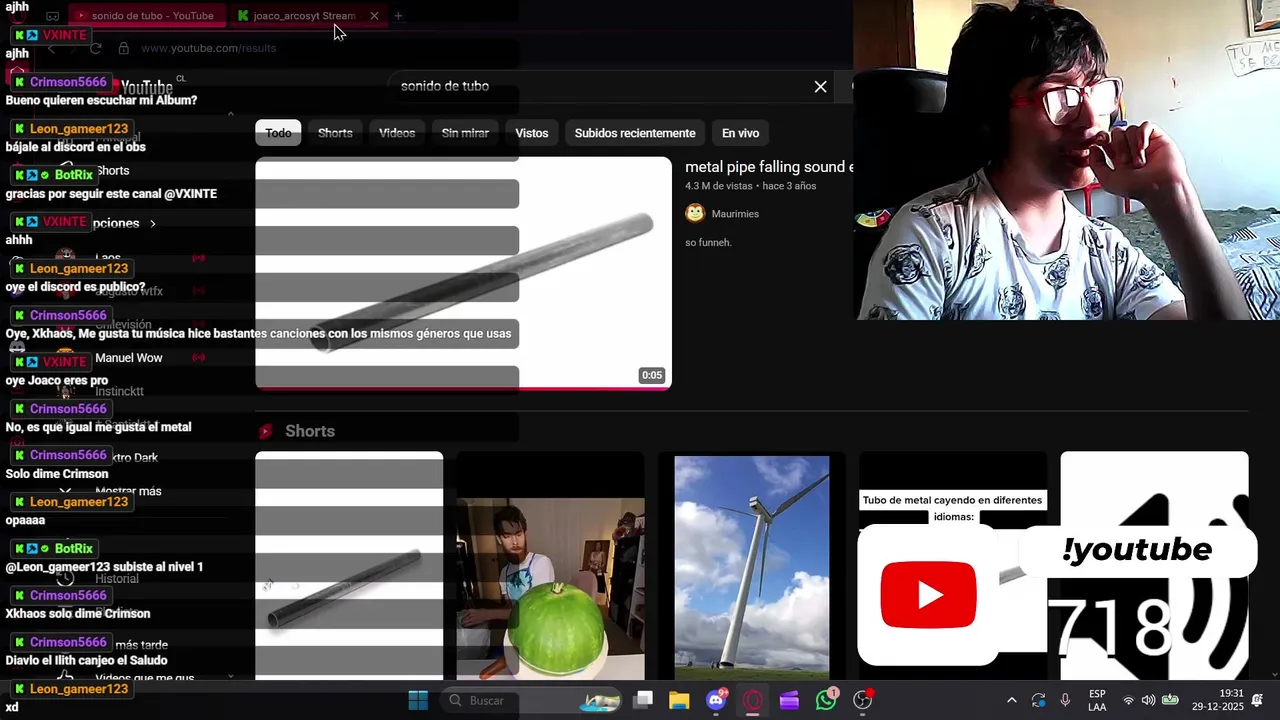Open the battery status tray icon
The width and height of the screenshot is (1280, 720).
(x=1170, y=700)
